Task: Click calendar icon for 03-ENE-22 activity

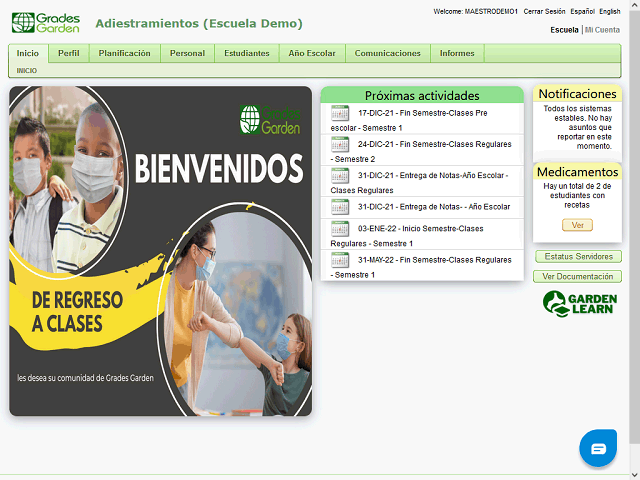Action: [x=340, y=229]
